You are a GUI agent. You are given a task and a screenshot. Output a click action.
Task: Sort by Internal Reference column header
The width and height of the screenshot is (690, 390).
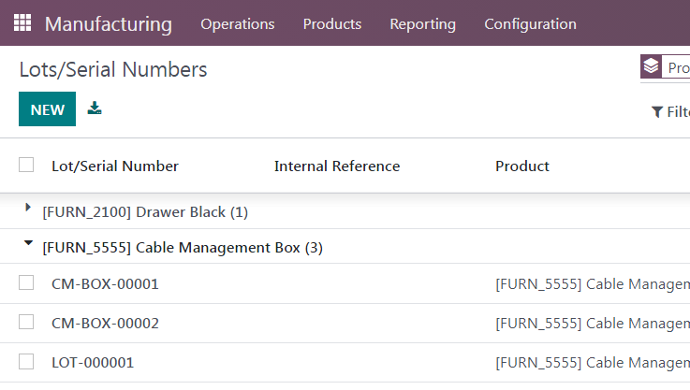(337, 166)
